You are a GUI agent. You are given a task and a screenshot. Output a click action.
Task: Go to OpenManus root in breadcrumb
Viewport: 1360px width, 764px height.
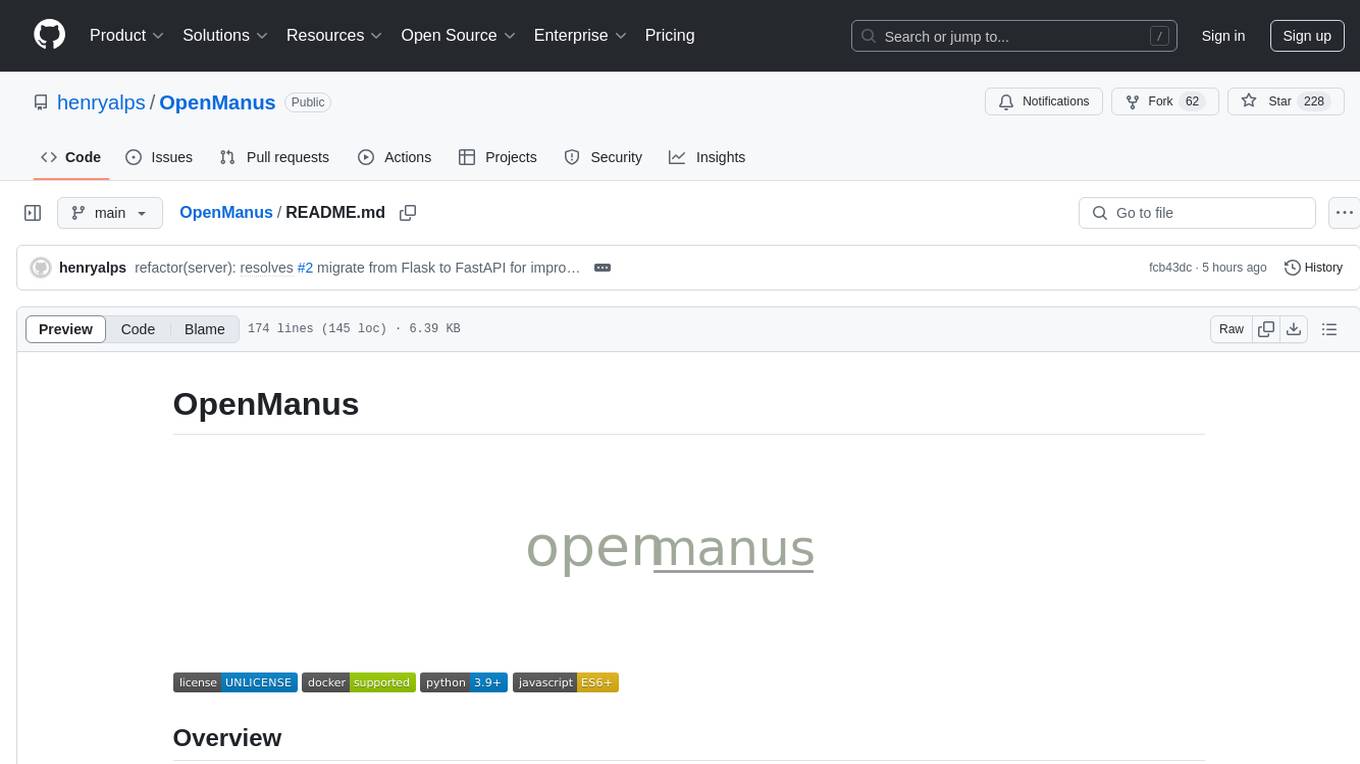226,212
